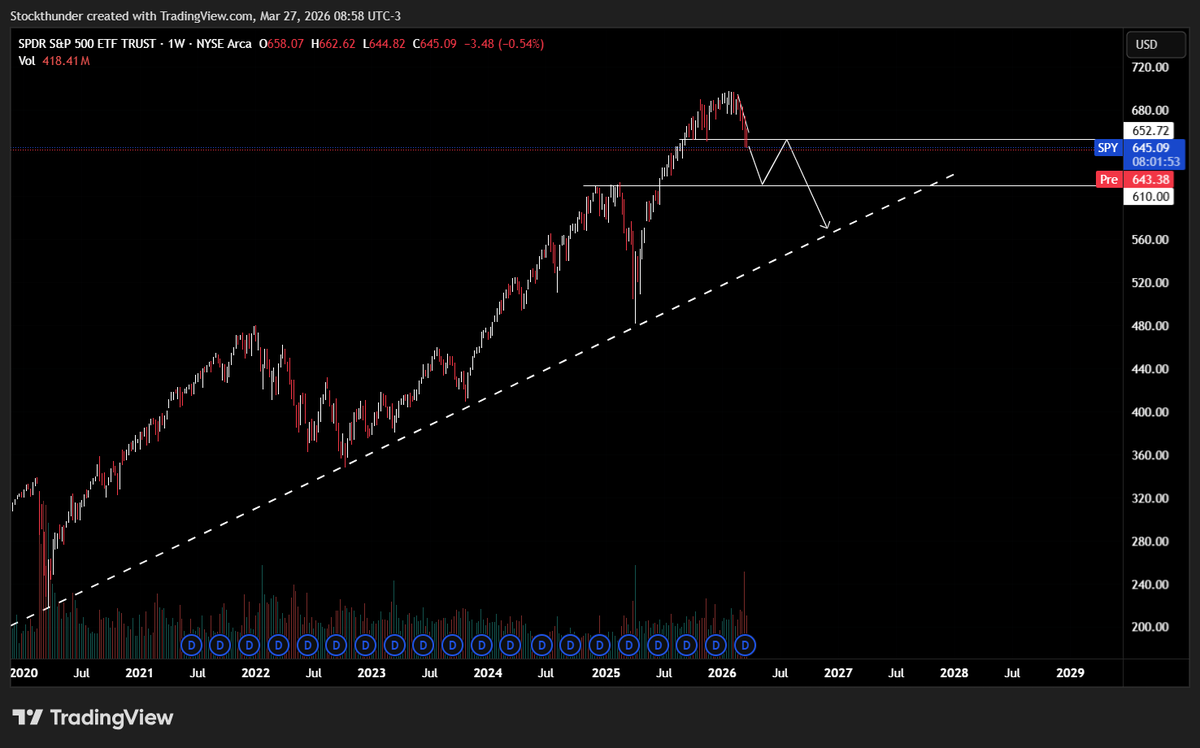Screen dimensions: 1200x748
Task: Click the 2024 time axis label
Action: click(487, 674)
